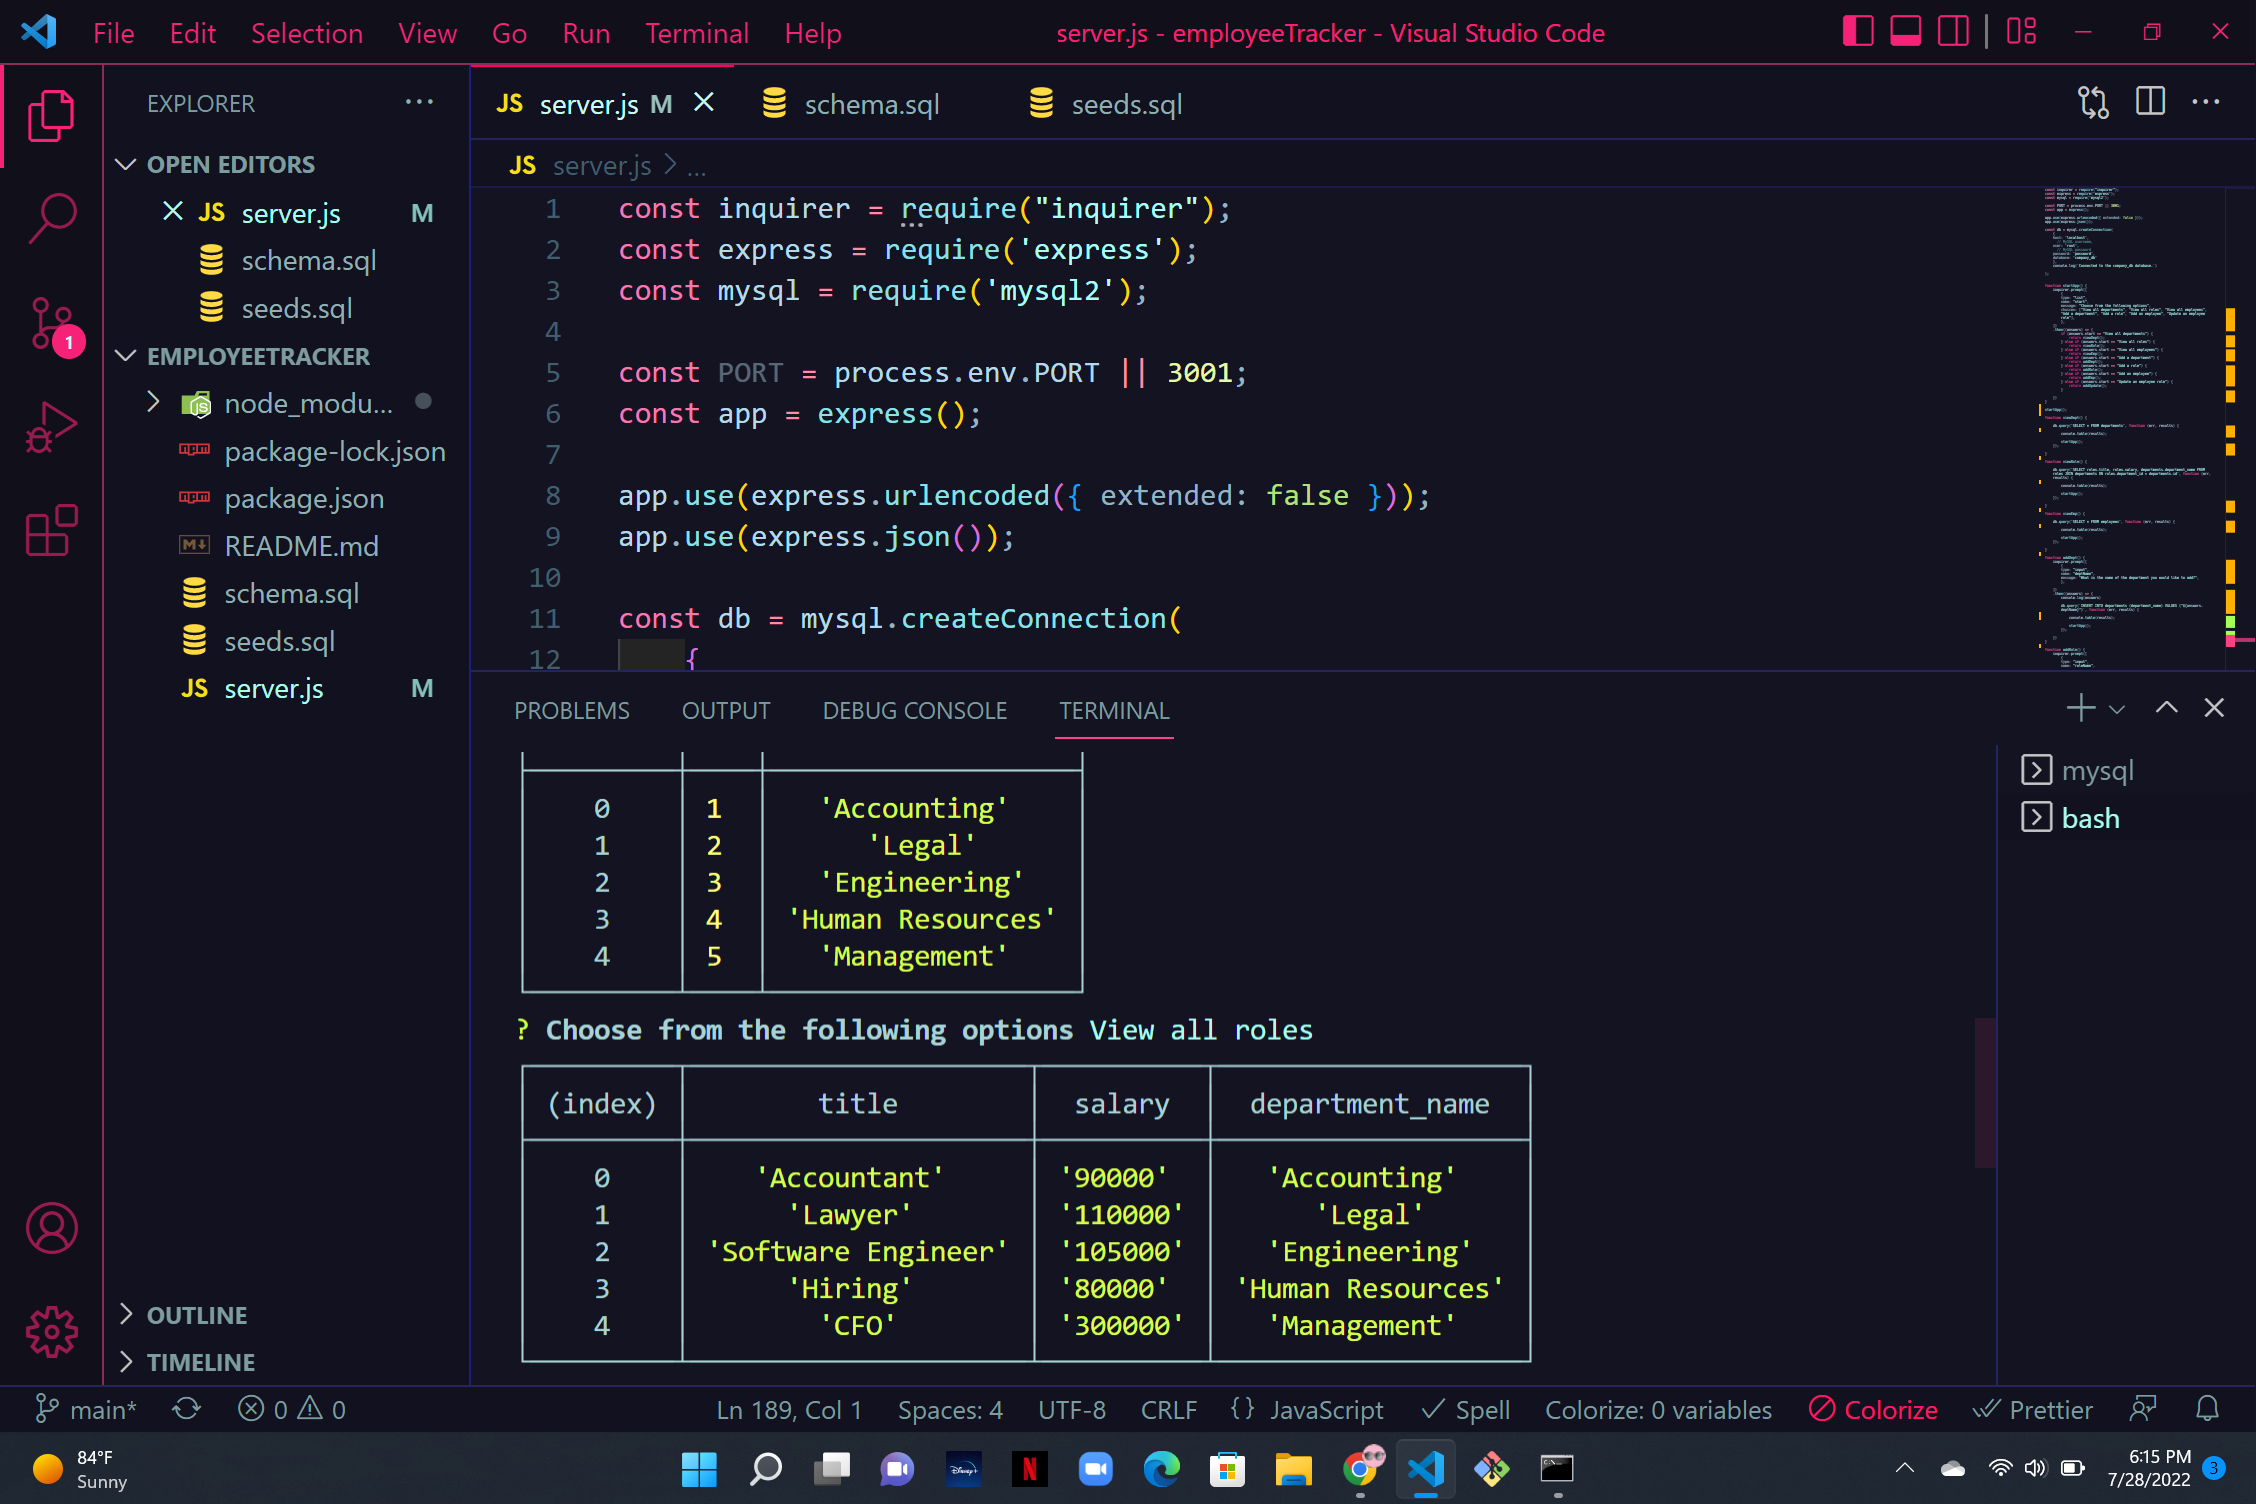Select the bash terminal in the terminal list

click(x=2092, y=817)
